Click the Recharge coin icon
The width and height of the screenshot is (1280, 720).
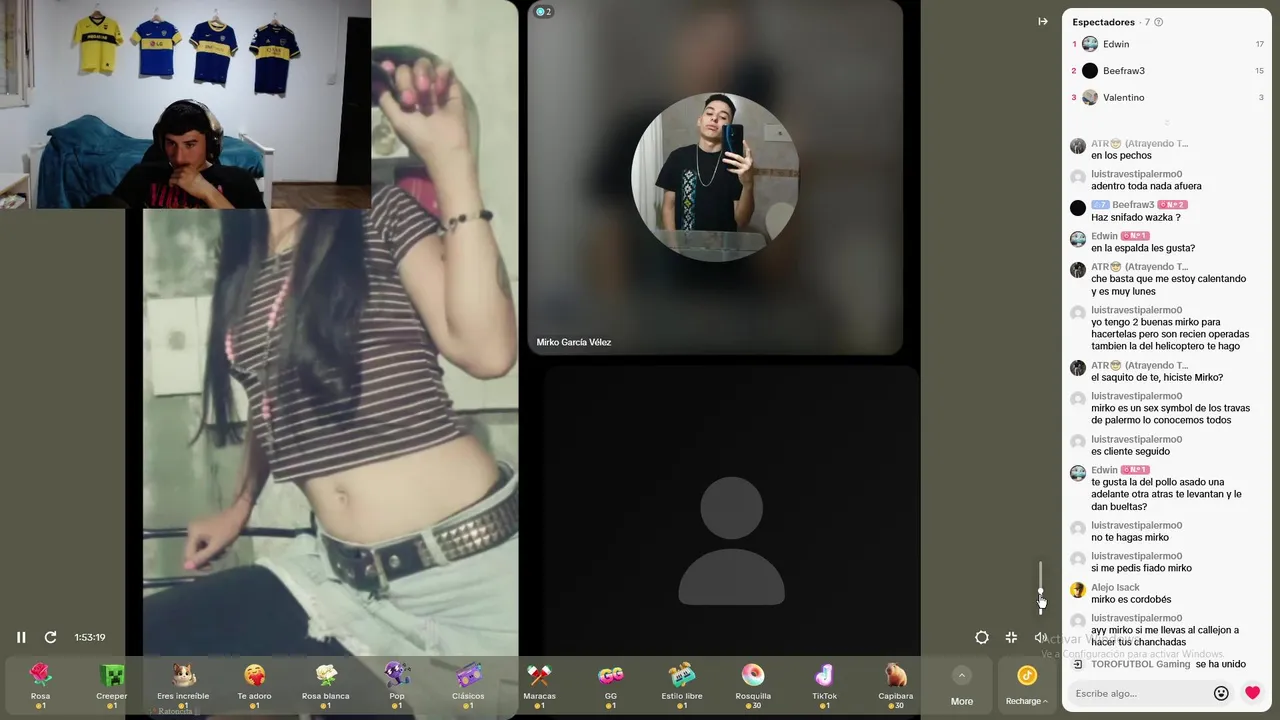[1027, 676]
